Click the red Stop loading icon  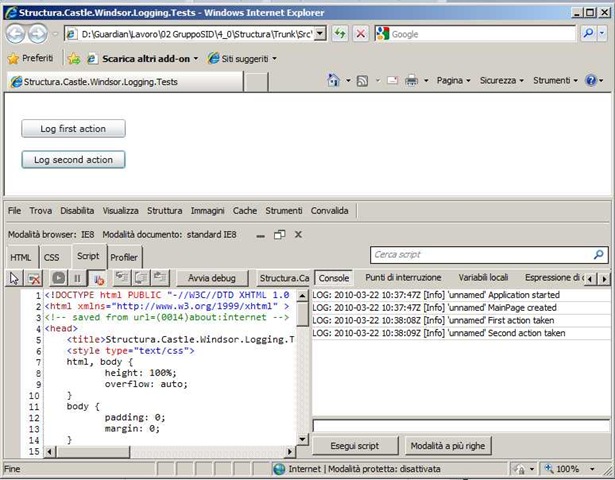click(360, 34)
